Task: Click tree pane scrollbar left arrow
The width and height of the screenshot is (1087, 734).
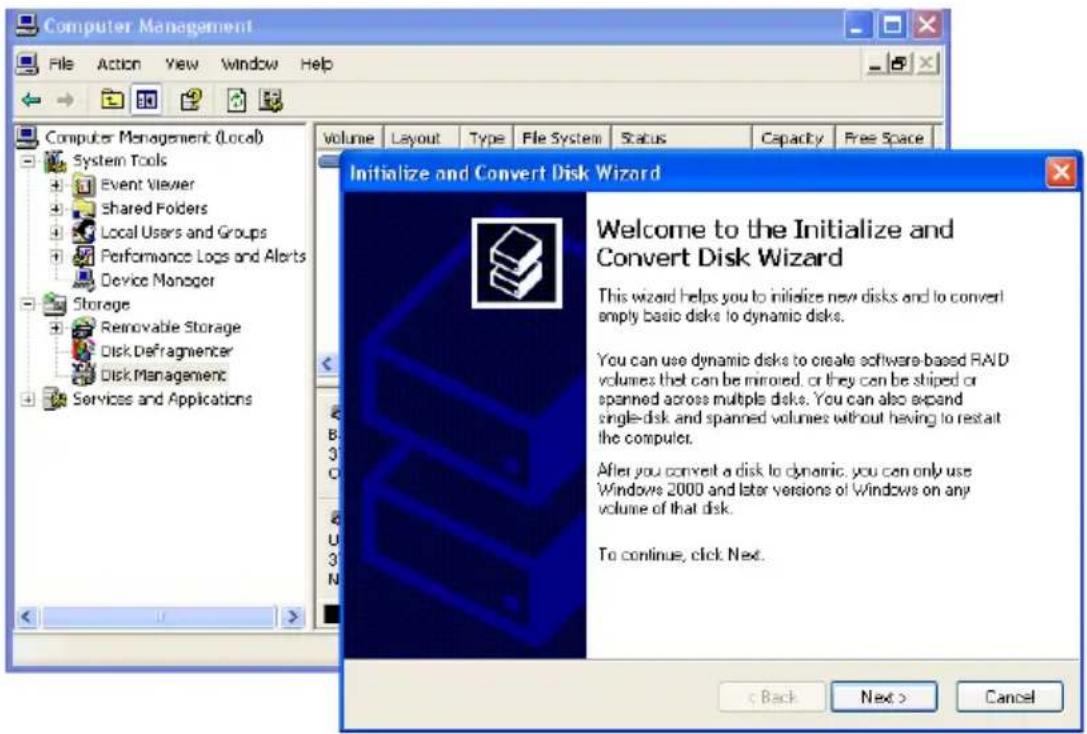Action: click(x=27, y=616)
